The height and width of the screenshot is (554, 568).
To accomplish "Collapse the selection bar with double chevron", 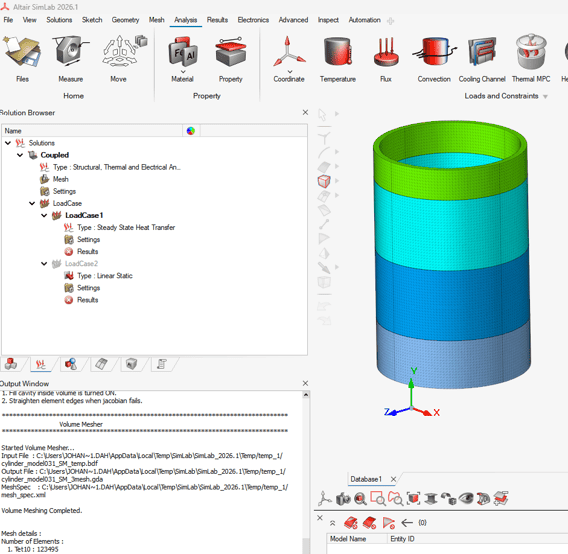I will tap(332, 523).
